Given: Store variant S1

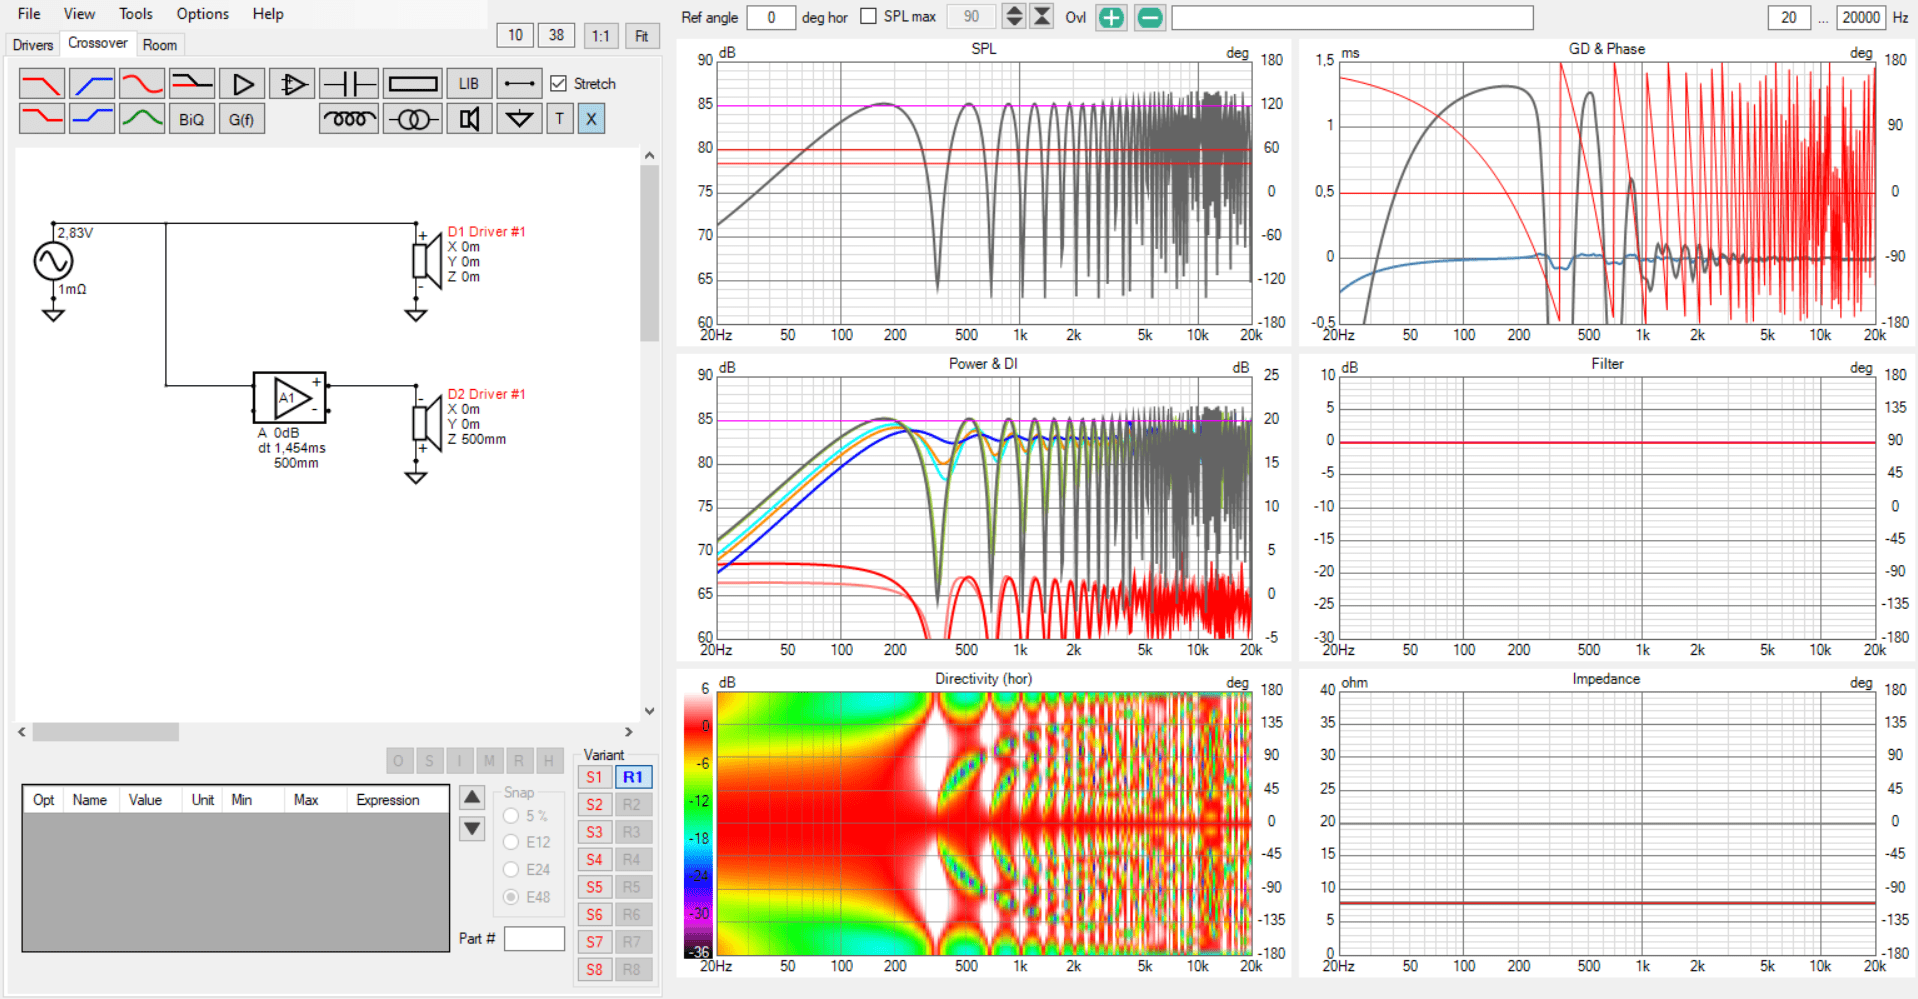Looking at the screenshot, I should pos(595,777).
